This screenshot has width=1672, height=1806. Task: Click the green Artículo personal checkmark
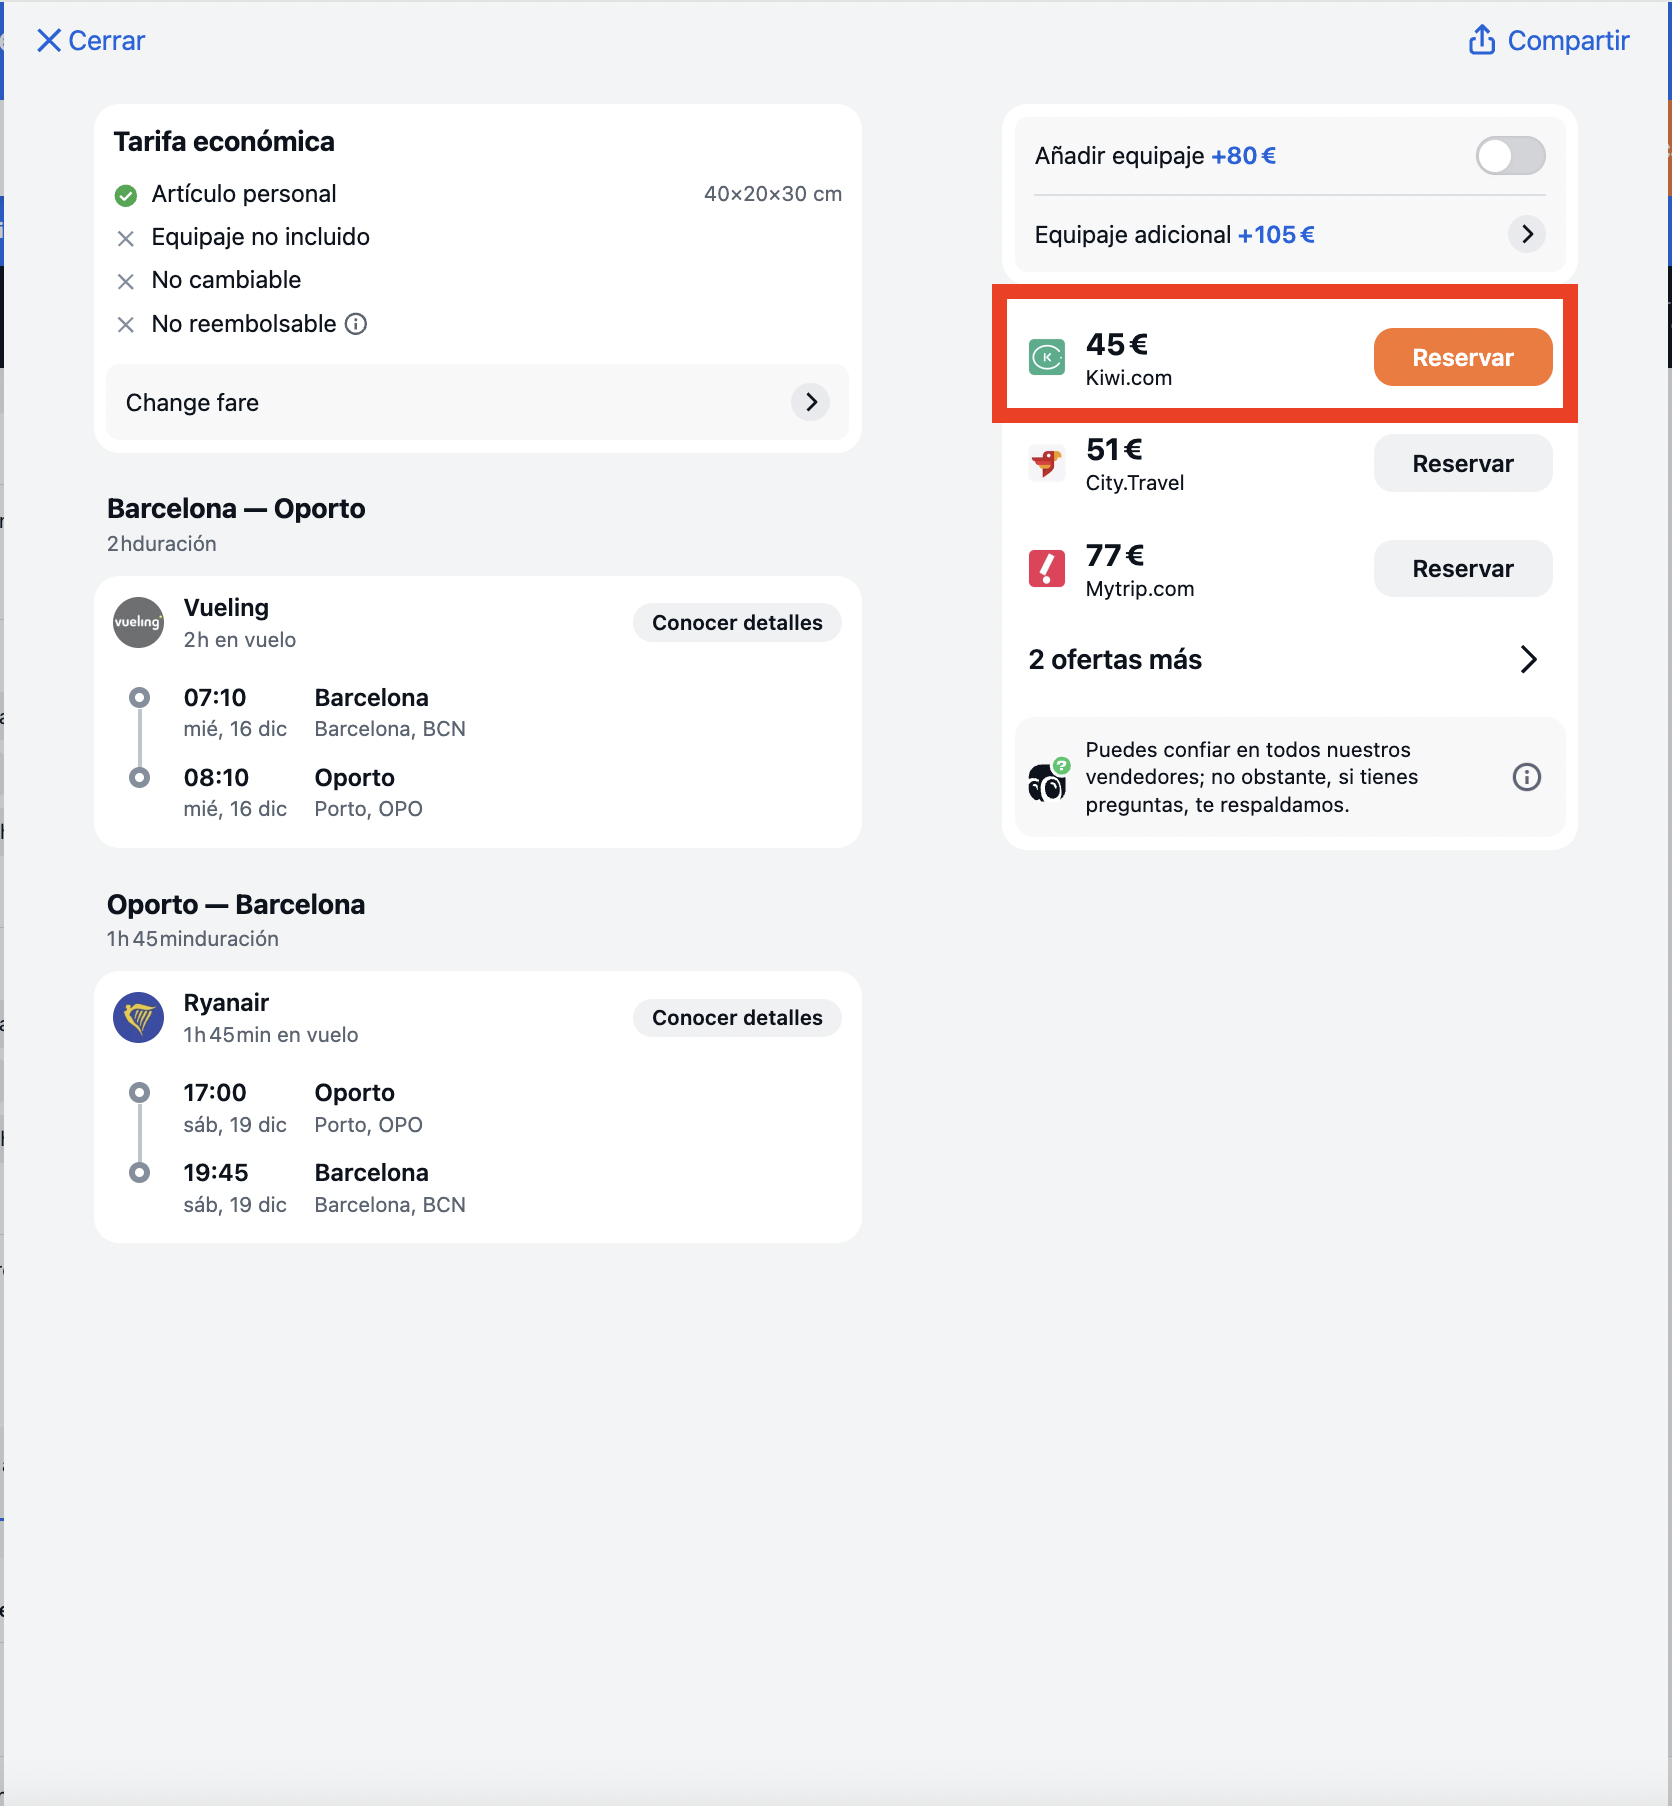[x=126, y=195]
